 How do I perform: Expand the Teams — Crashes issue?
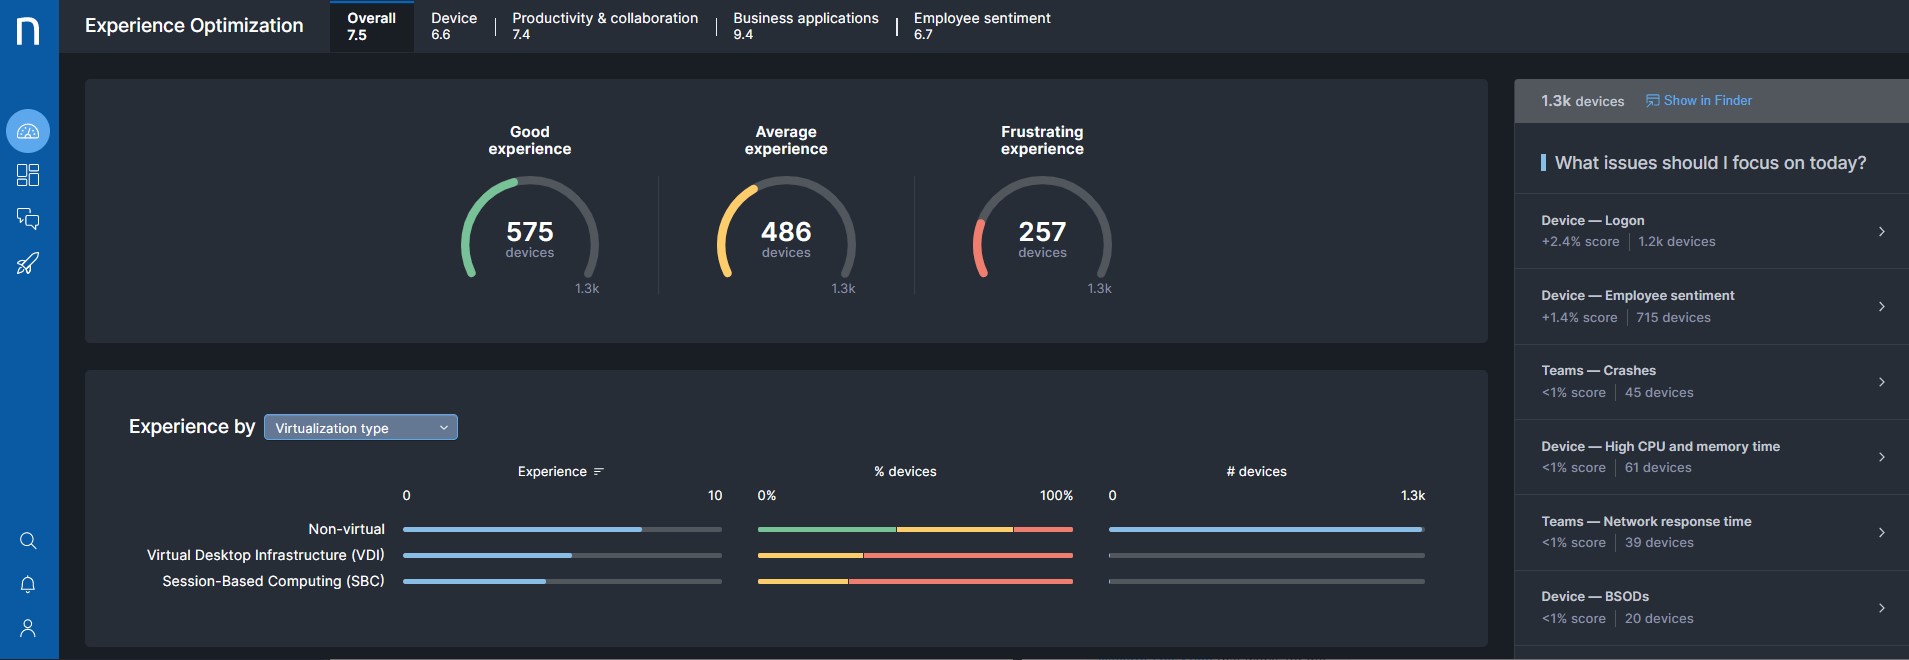(x=1711, y=381)
